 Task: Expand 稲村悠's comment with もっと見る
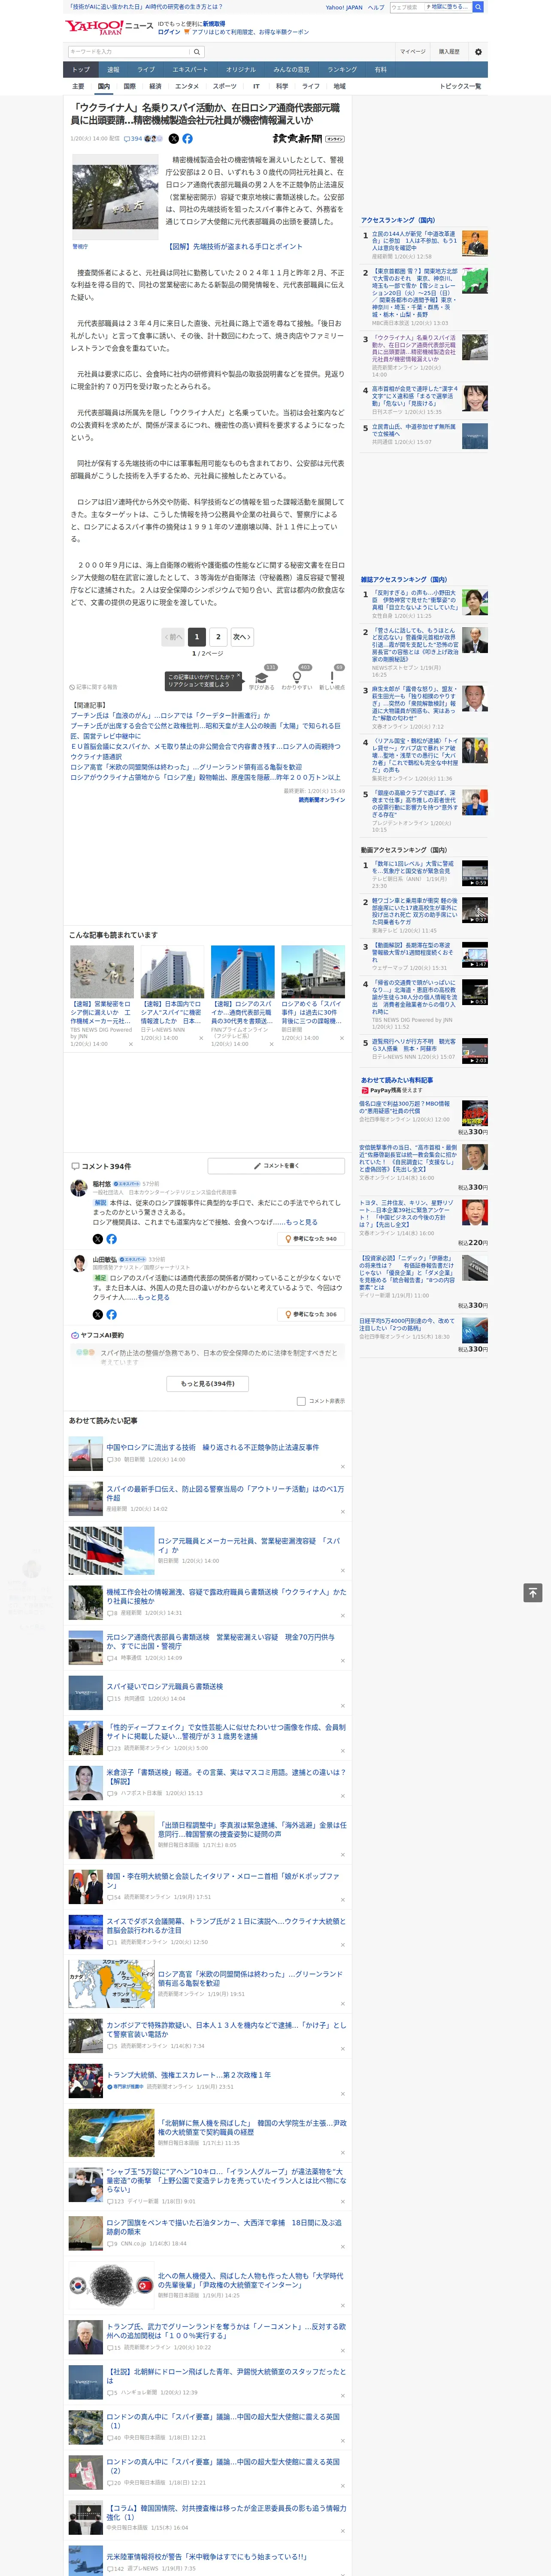pyautogui.click(x=302, y=1222)
